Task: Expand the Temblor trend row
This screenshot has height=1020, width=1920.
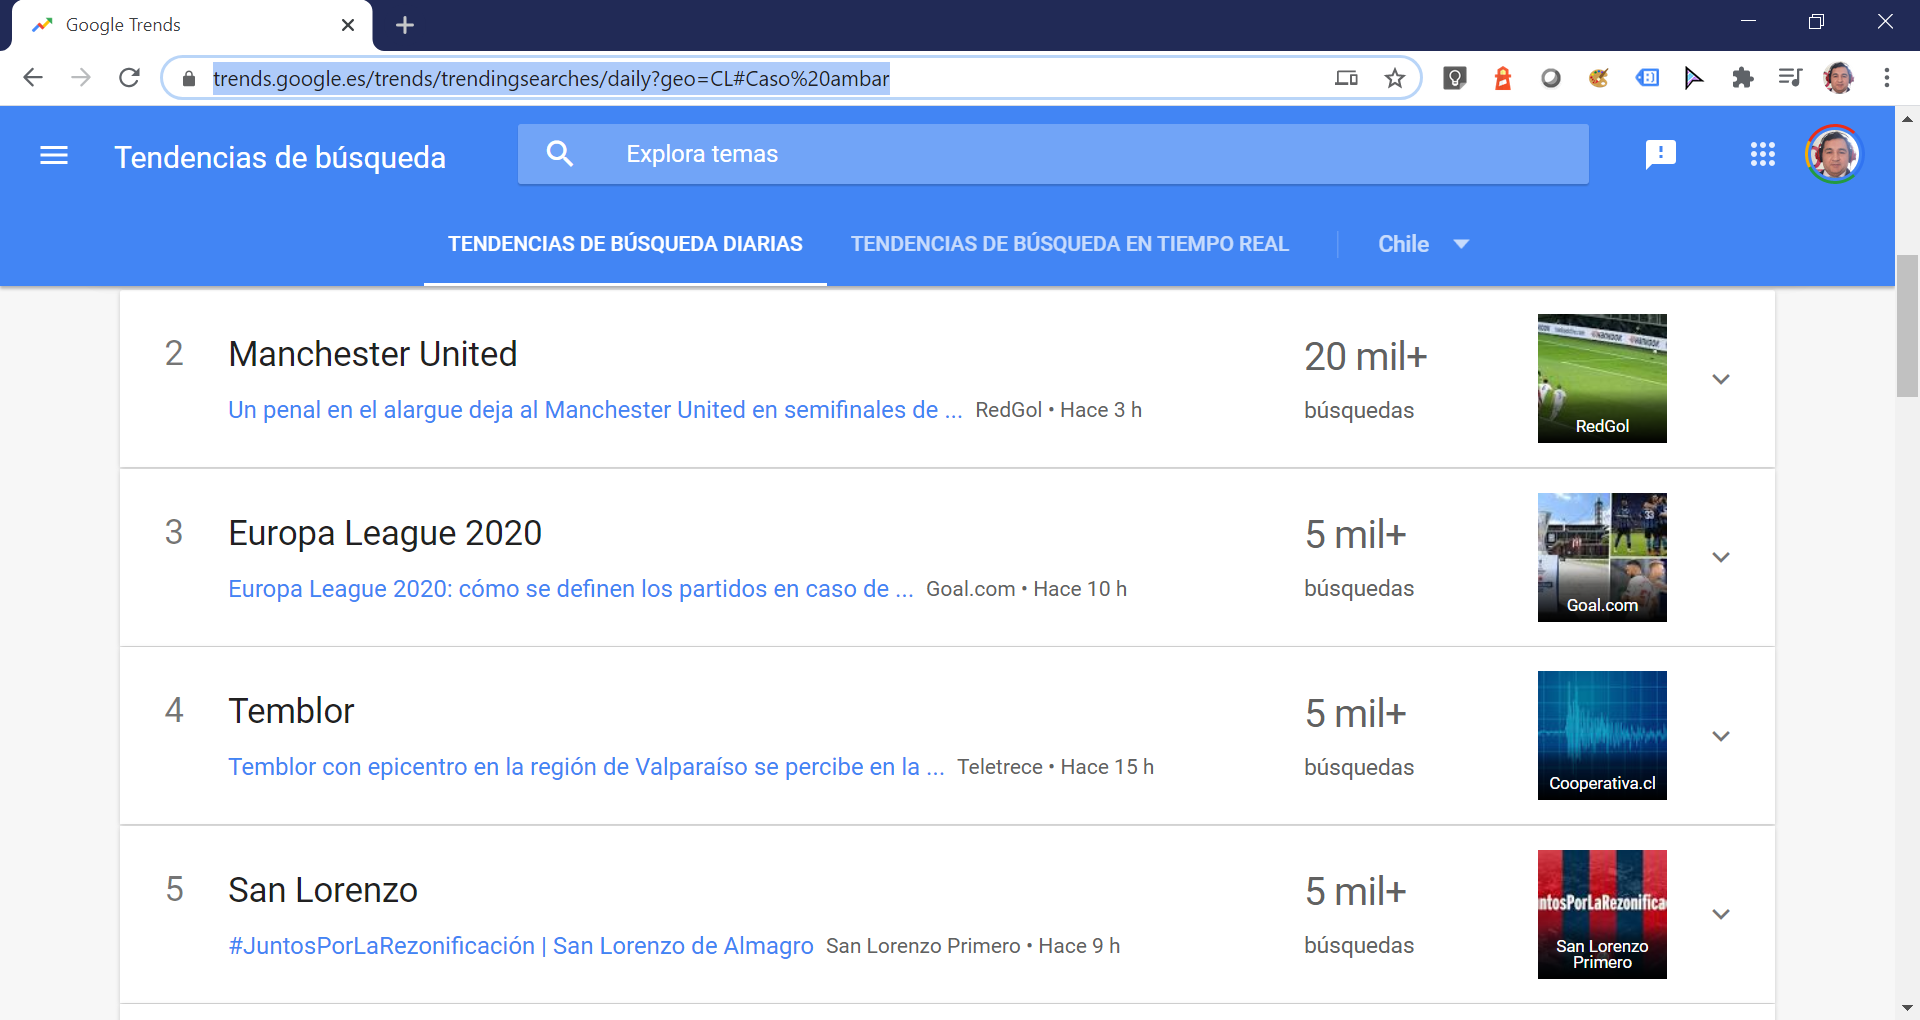Action: coord(1721,736)
